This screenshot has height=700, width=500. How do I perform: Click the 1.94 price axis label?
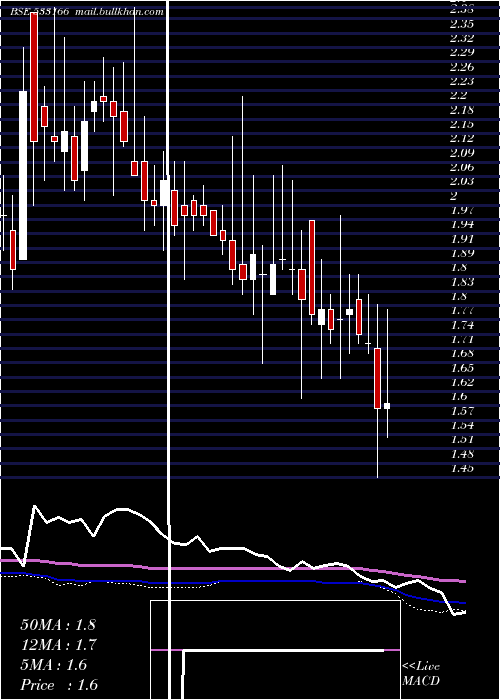coord(462,224)
